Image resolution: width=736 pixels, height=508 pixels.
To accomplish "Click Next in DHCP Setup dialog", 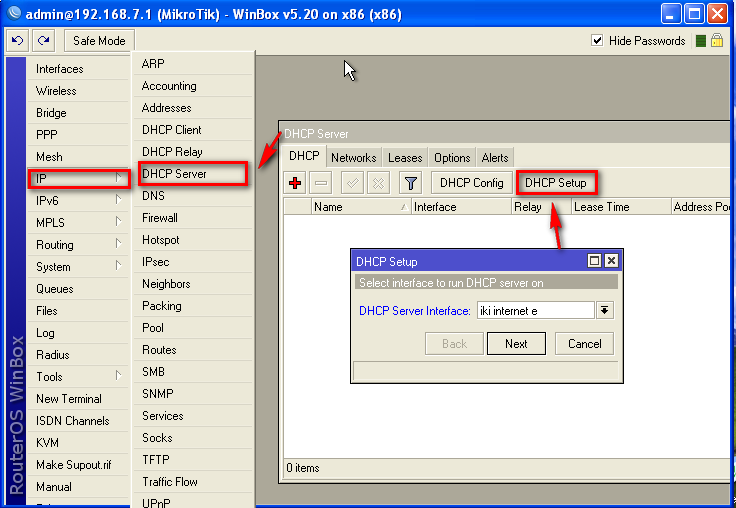I will coord(516,344).
